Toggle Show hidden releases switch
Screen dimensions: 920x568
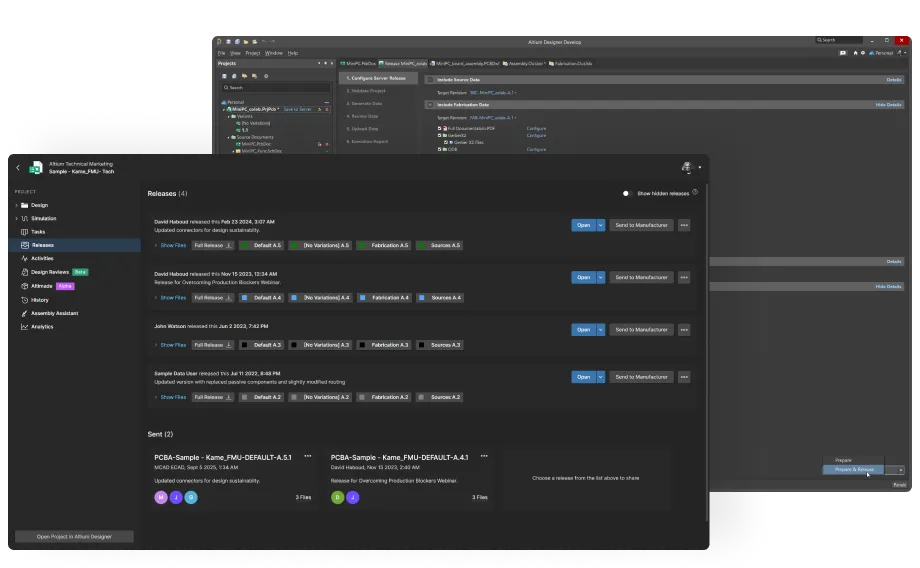tap(626, 193)
